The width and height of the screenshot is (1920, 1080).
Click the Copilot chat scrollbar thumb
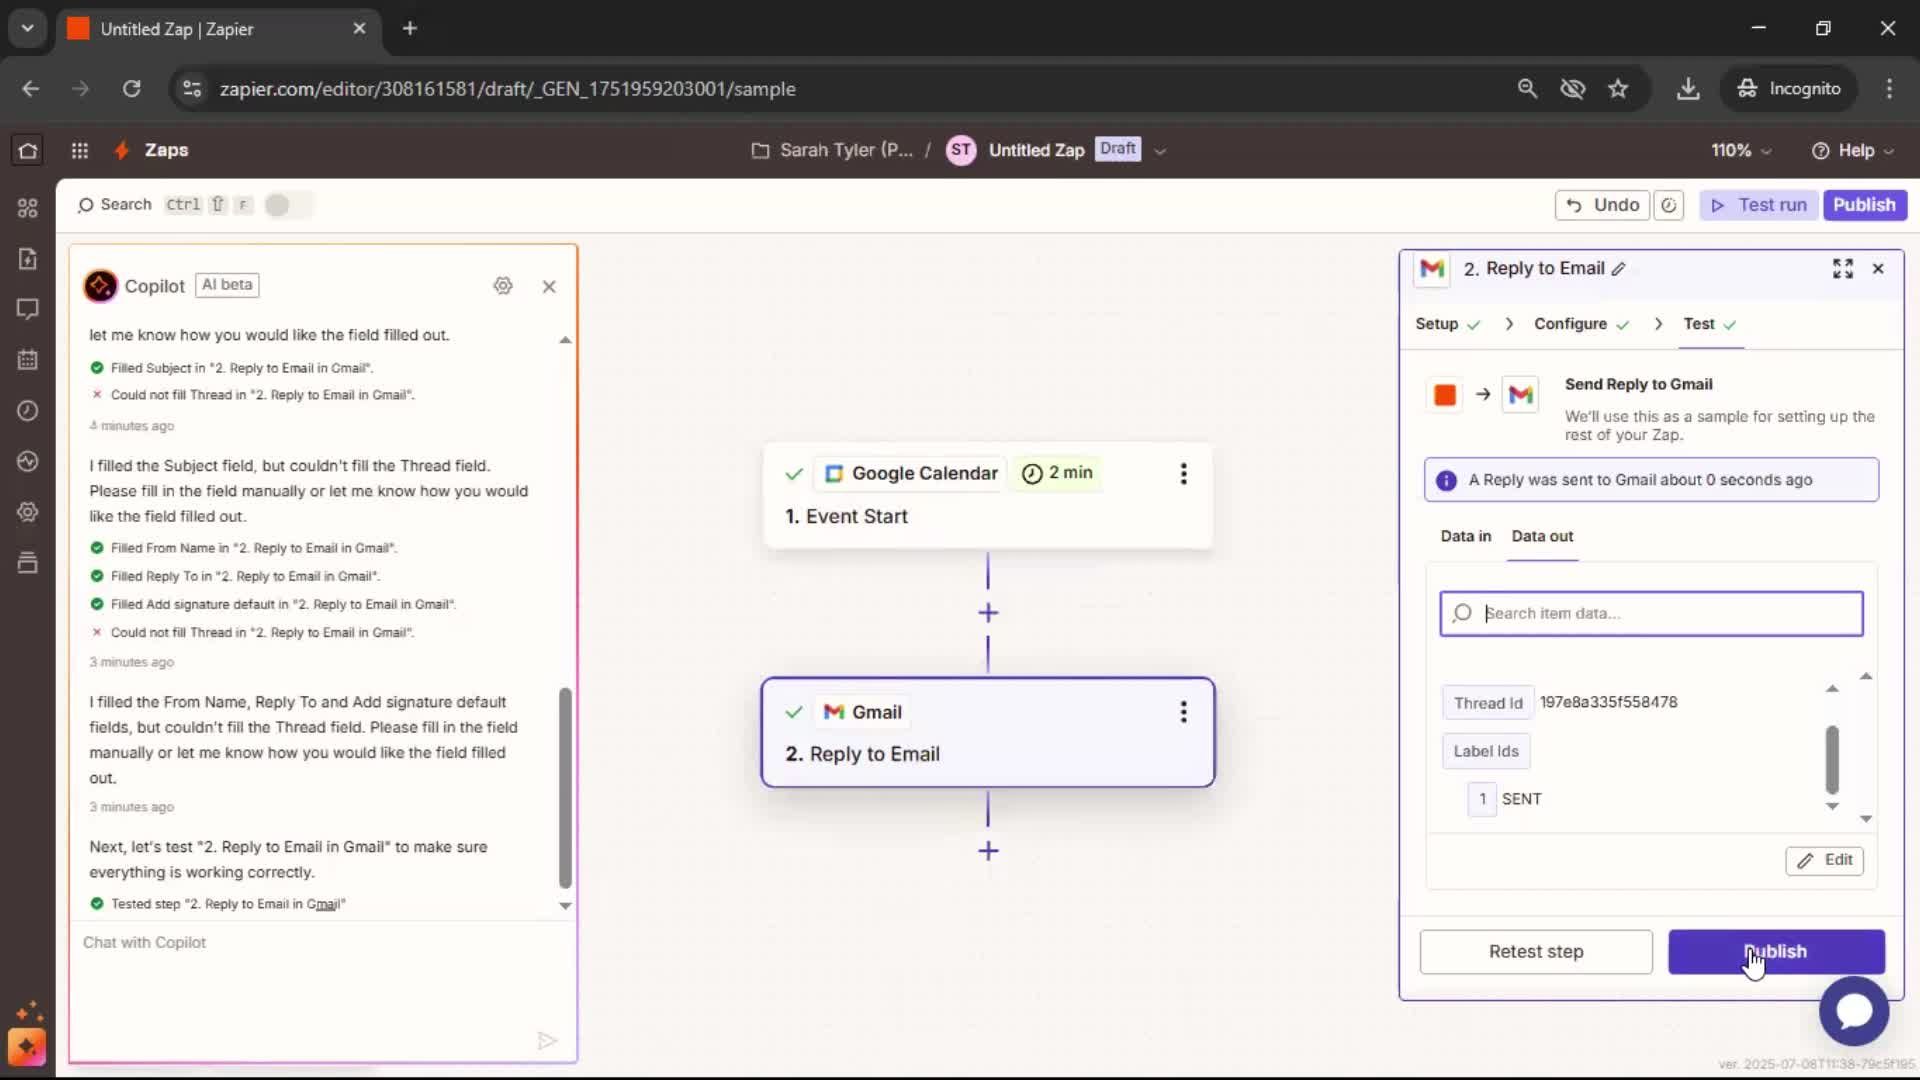click(x=565, y=788)
